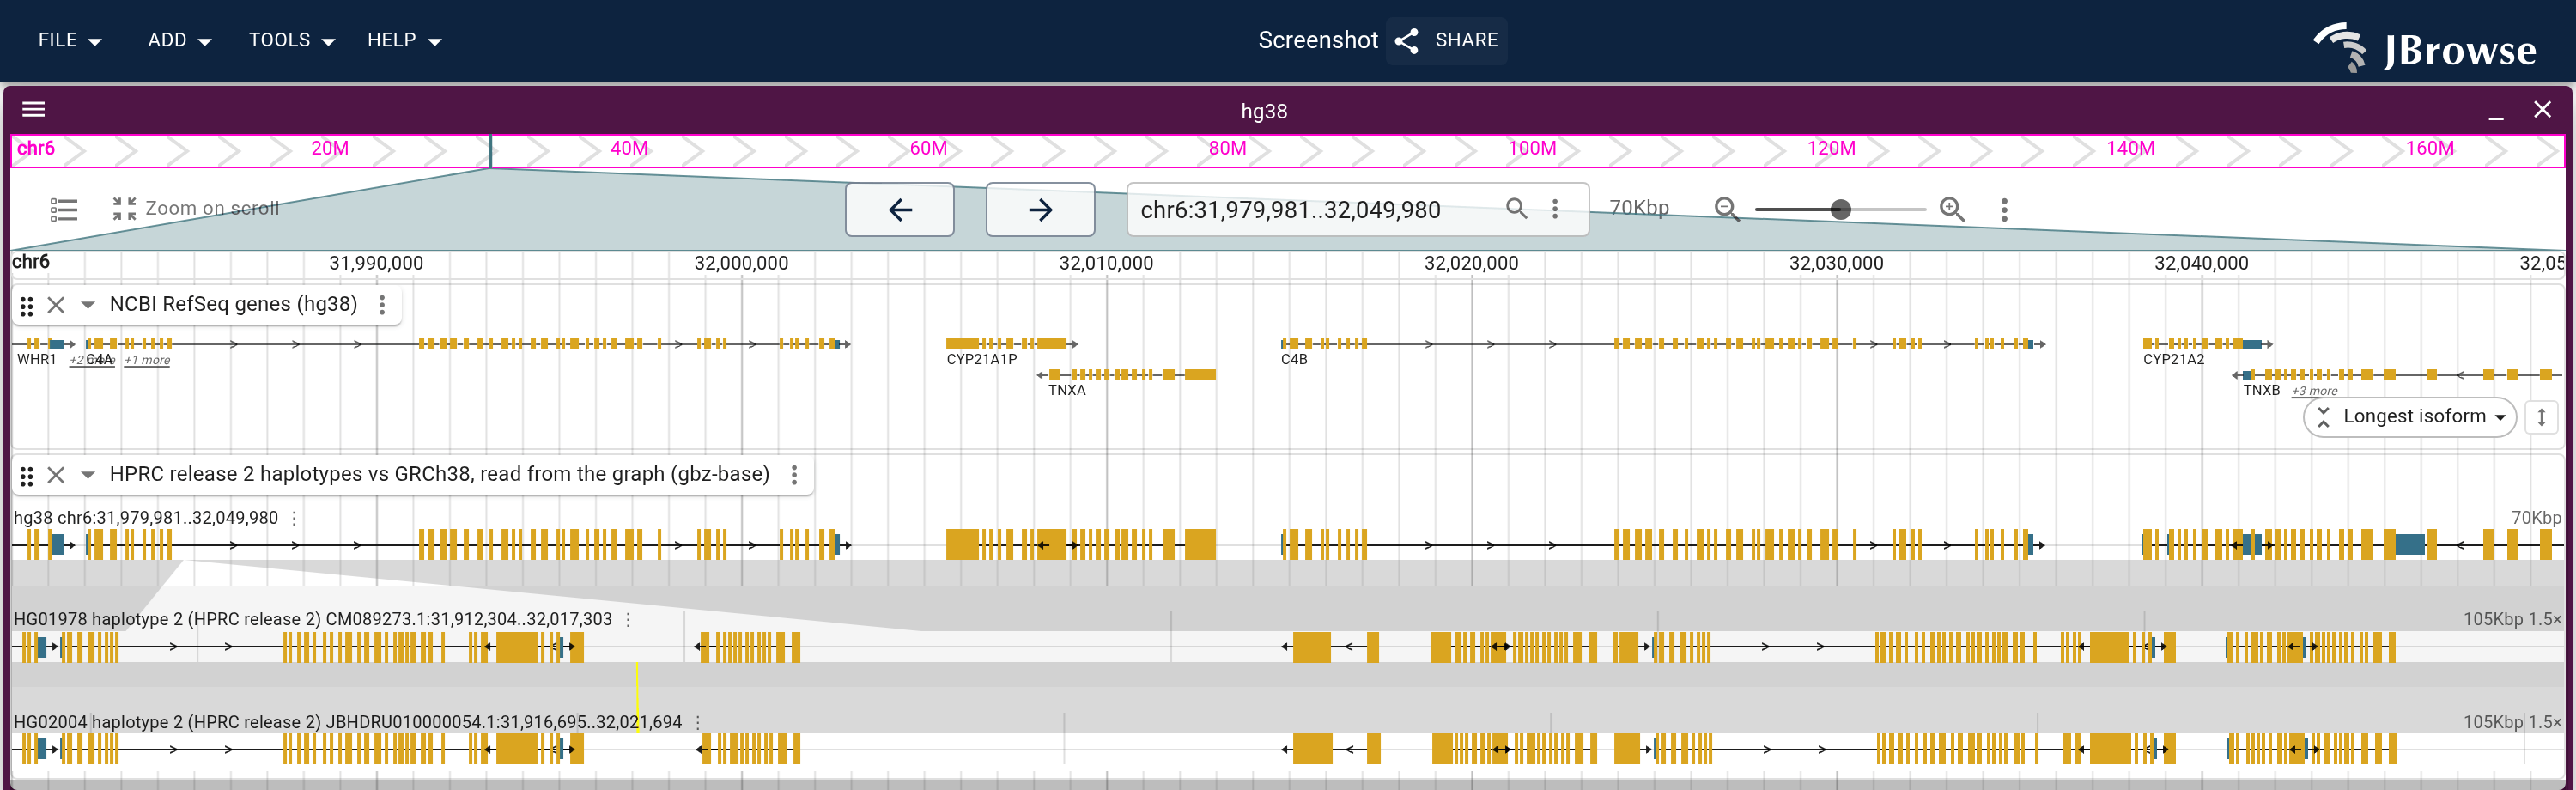Click the hg38 chr6:31,979,981..32,049,980 row label

click(x=146, y=518)
